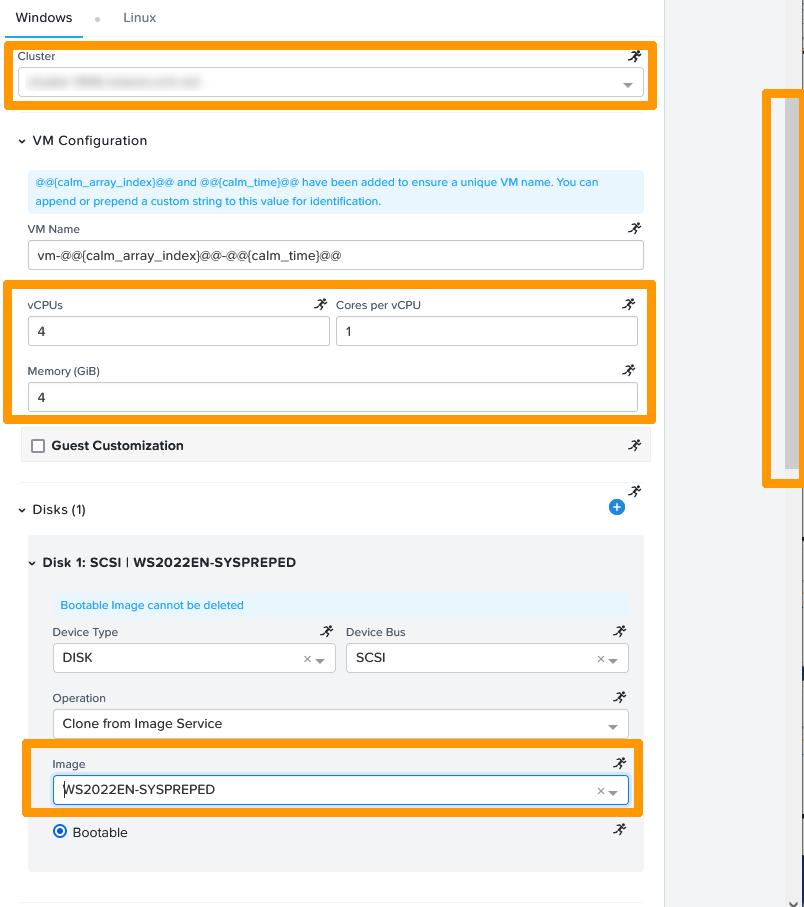Toggle the Cores per vCPU runtime icon
This screenshot has height=907, width=804.
[628, 304]
